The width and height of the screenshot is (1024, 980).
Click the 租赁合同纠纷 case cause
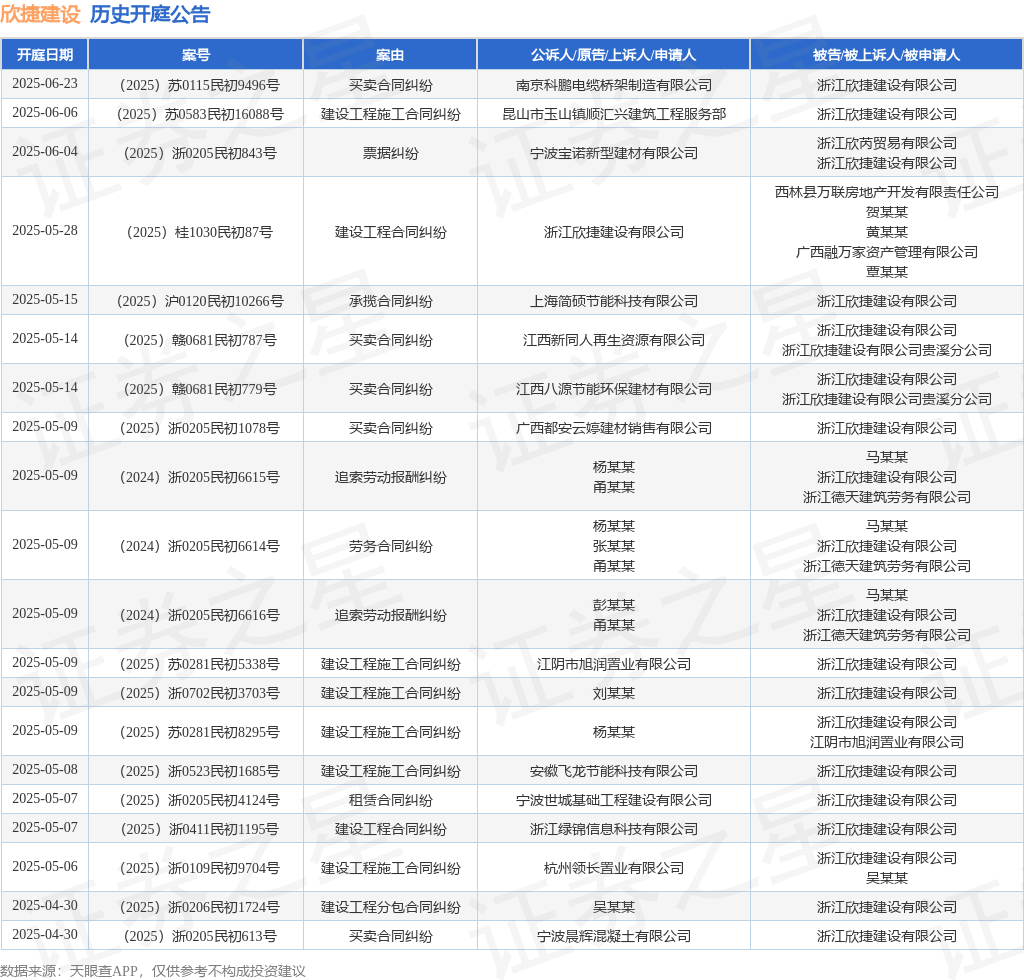coord(390,800)
